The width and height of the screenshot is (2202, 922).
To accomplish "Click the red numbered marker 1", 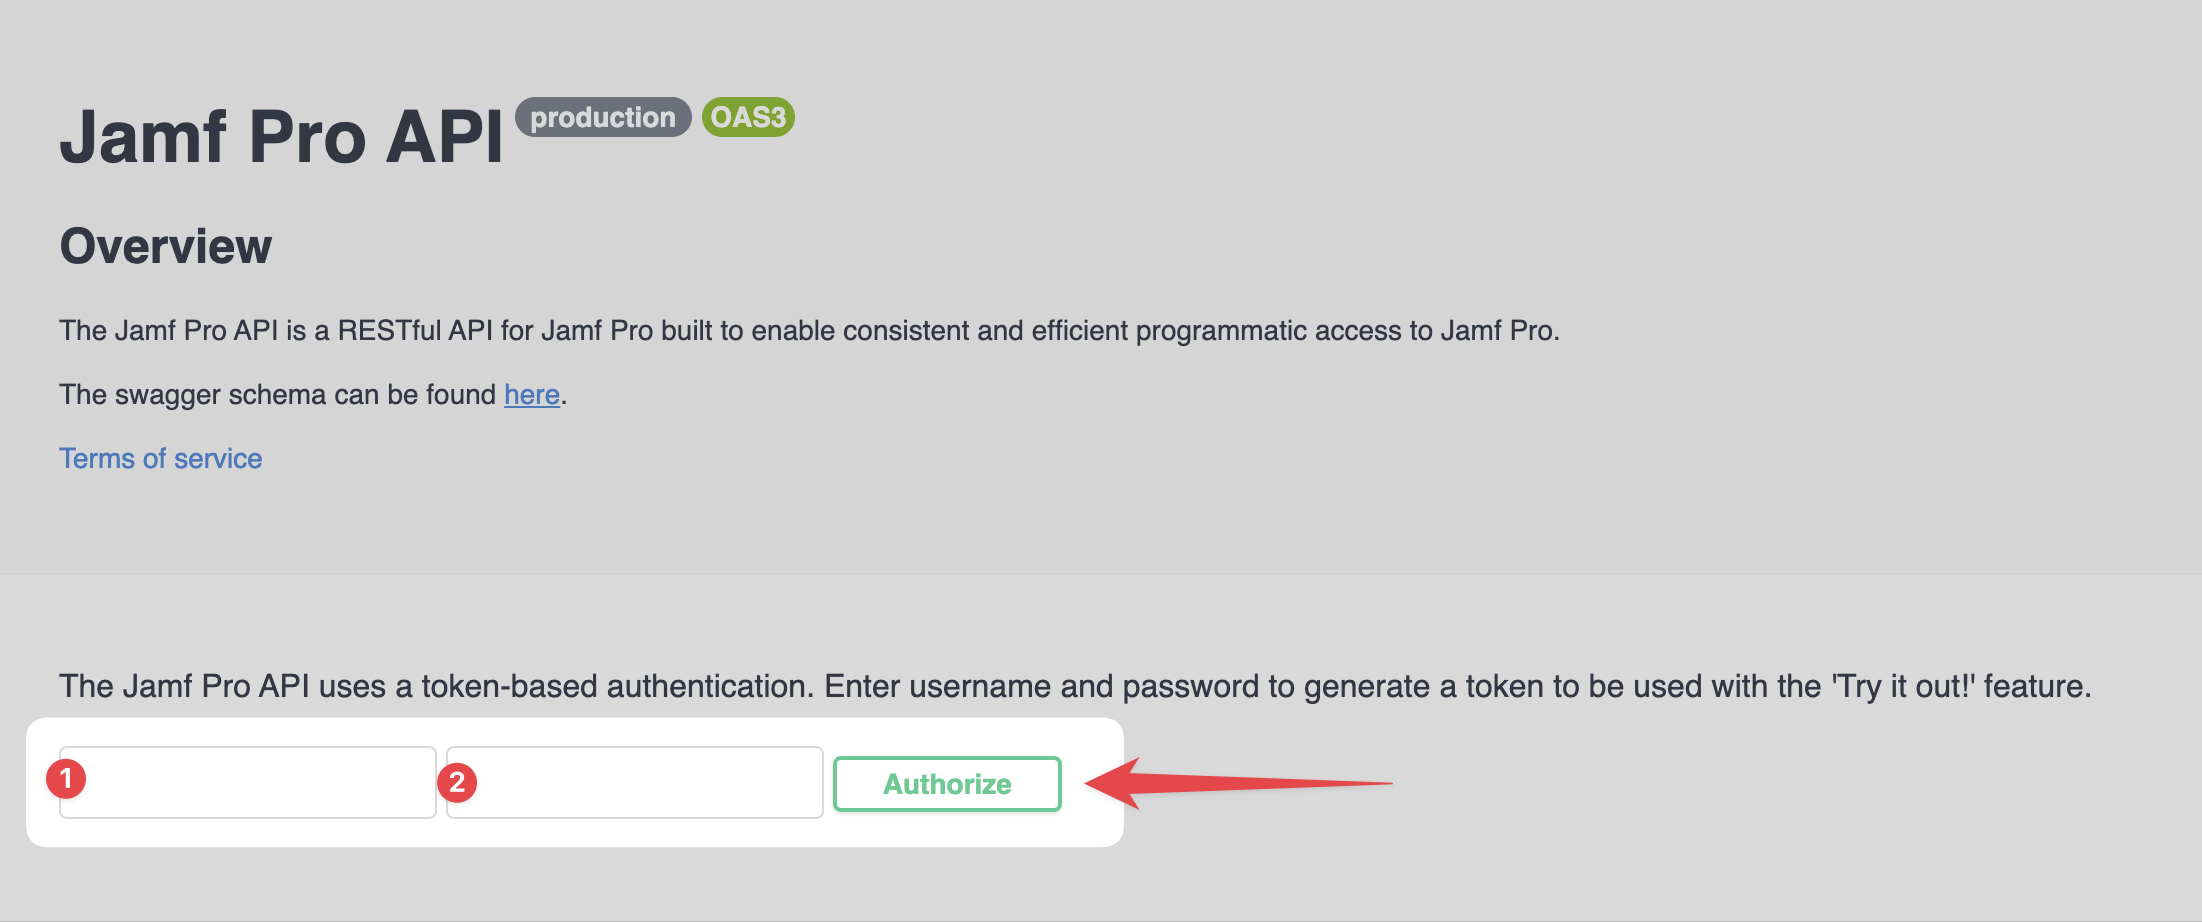I will click(67, 782).
